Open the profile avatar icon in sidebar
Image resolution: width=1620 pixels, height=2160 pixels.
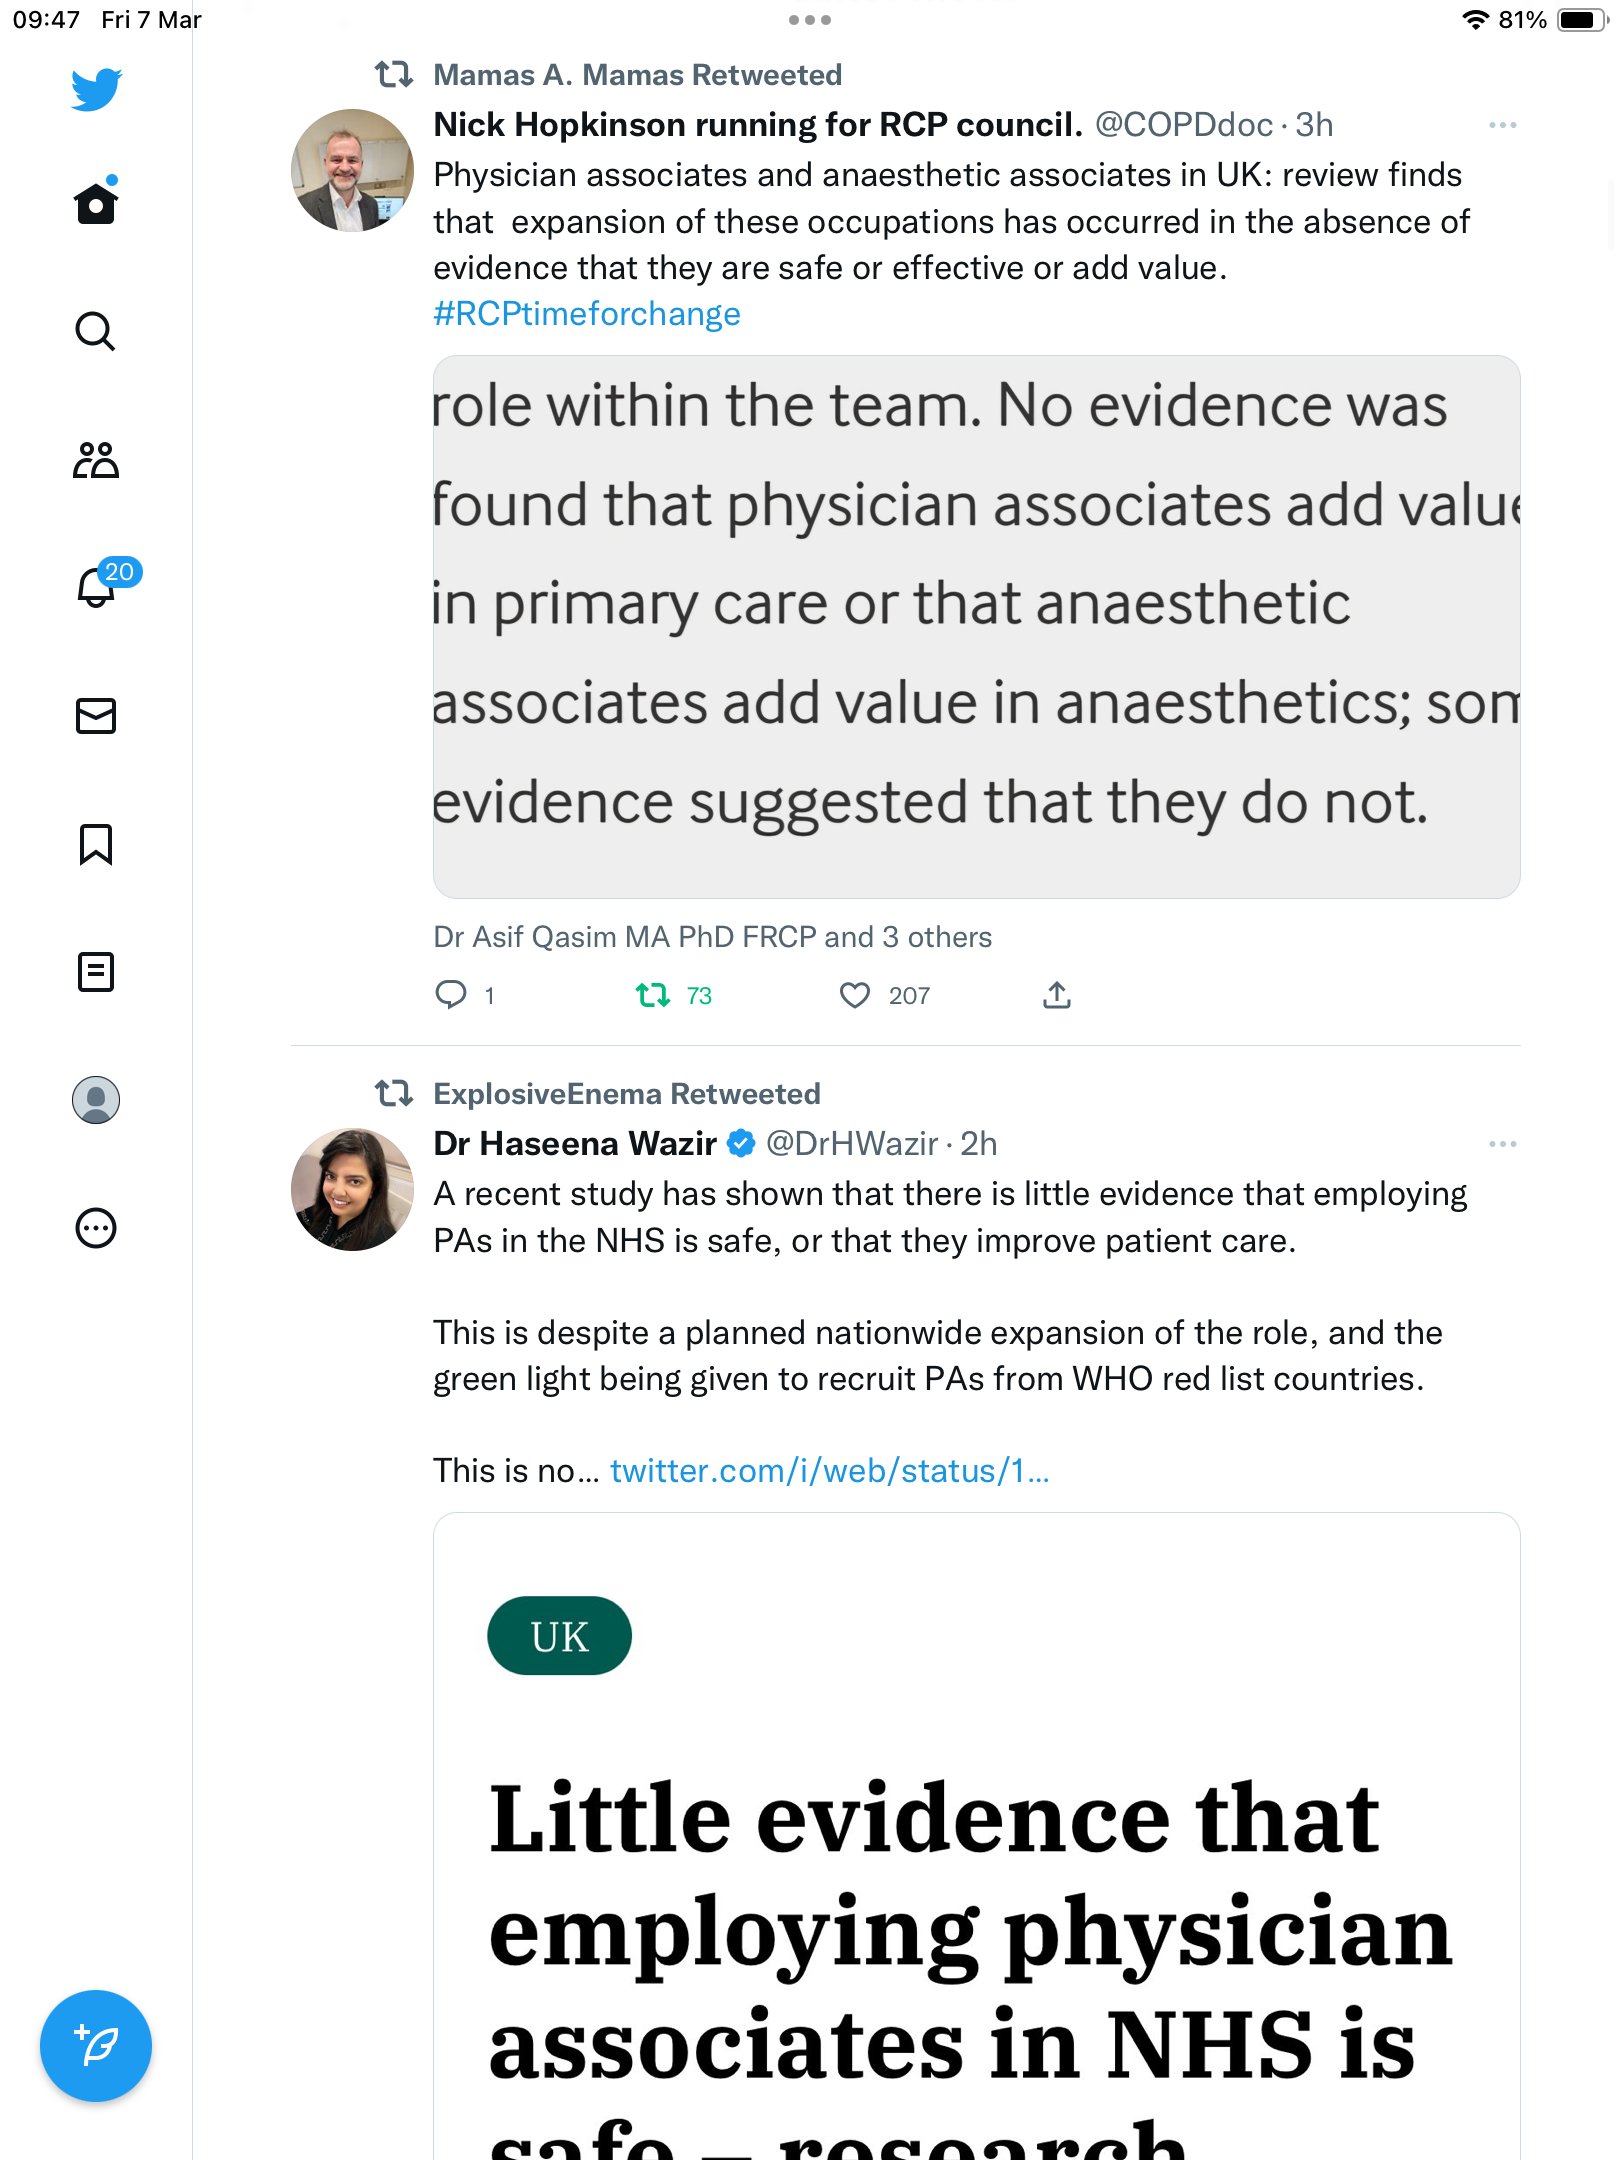click(96, 1100)
